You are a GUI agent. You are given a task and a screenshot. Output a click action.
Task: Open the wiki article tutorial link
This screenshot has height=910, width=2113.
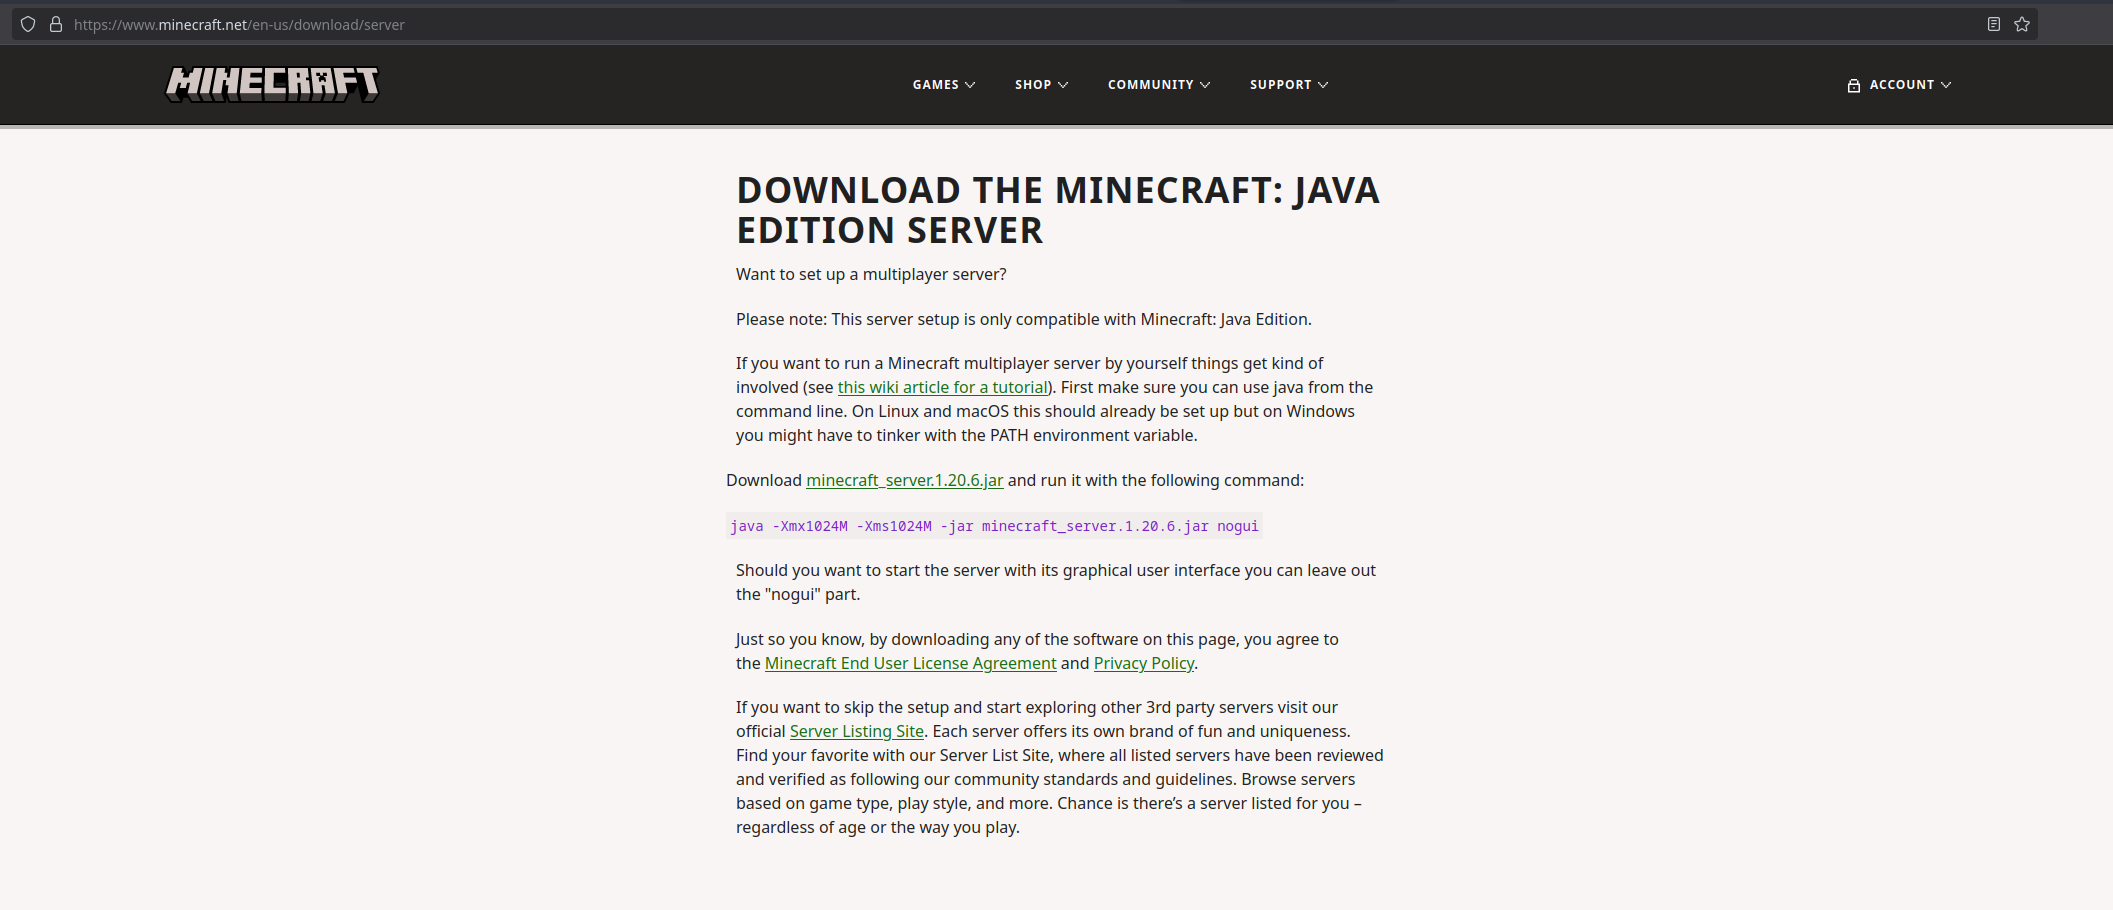click(x=942, y=387)
